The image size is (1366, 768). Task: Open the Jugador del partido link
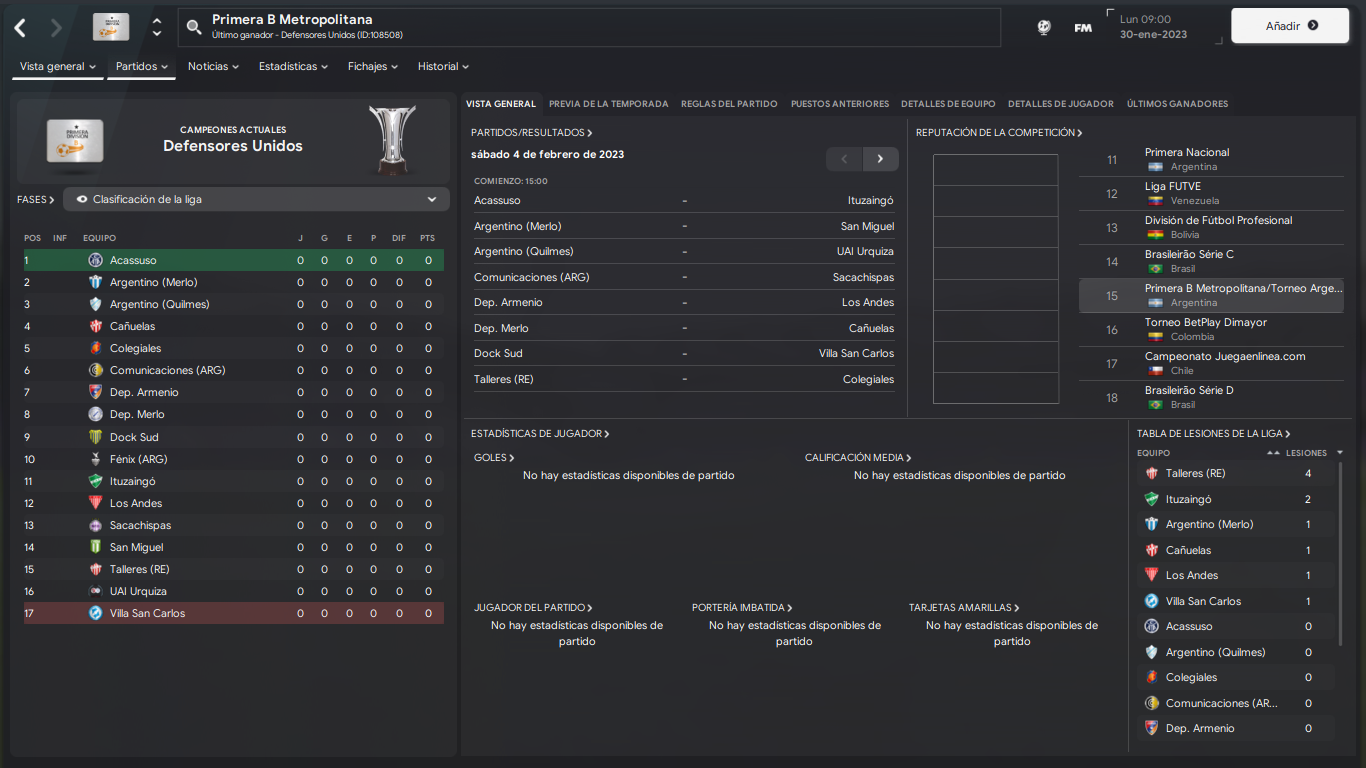point(533,608)
